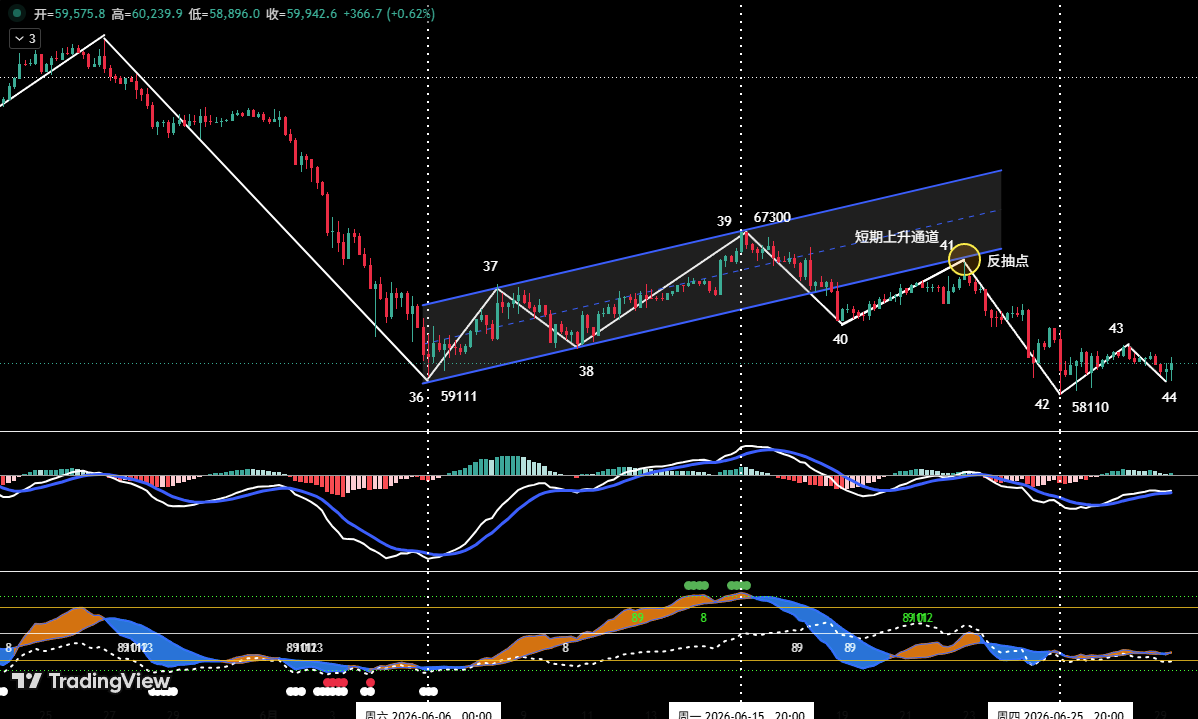Click the 周一 2026-06-15 20:00 time label
This screenshot has width=1198, height=719.
coord(741,712)
